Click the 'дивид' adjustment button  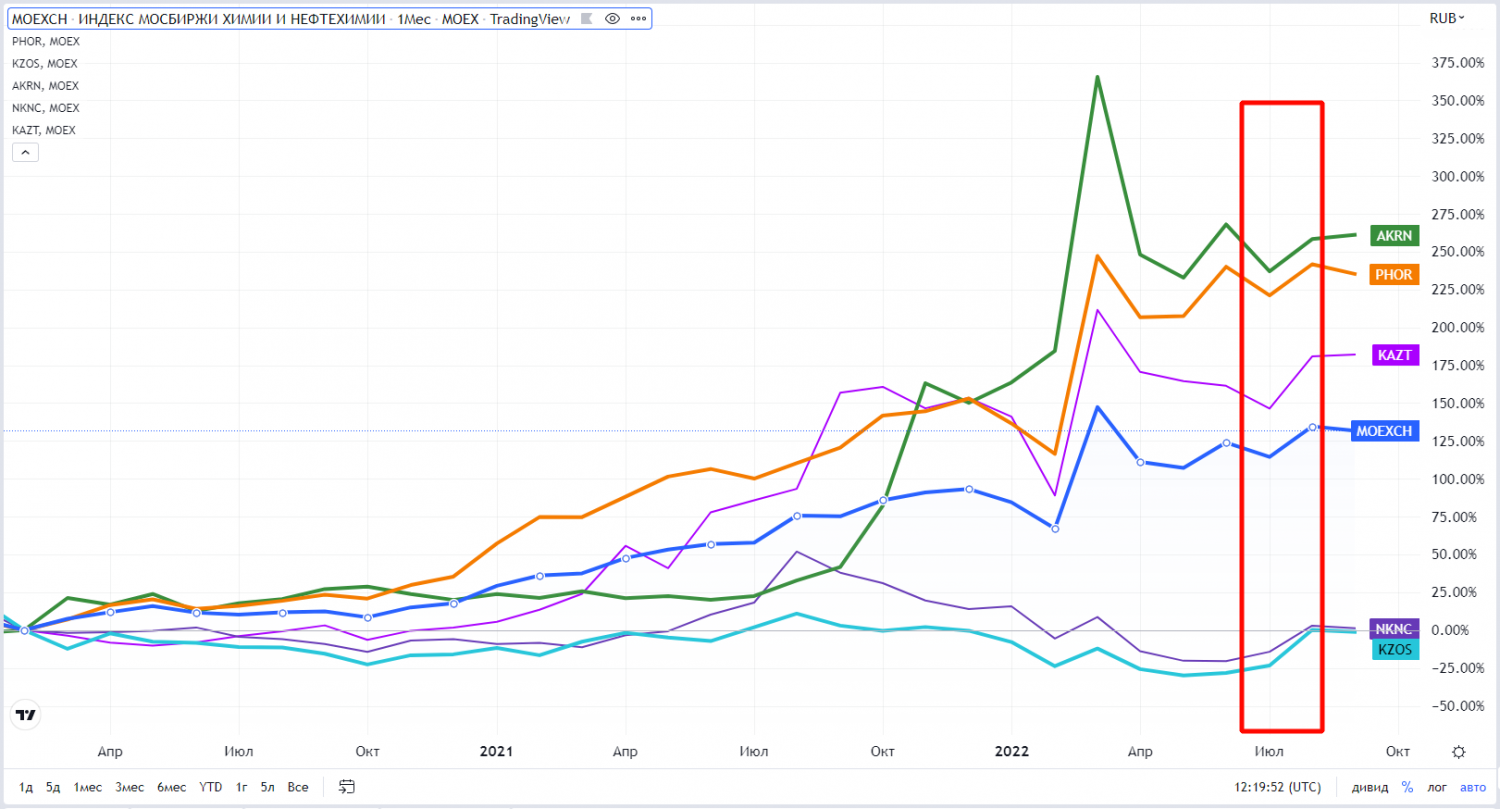click(1369, 787)
